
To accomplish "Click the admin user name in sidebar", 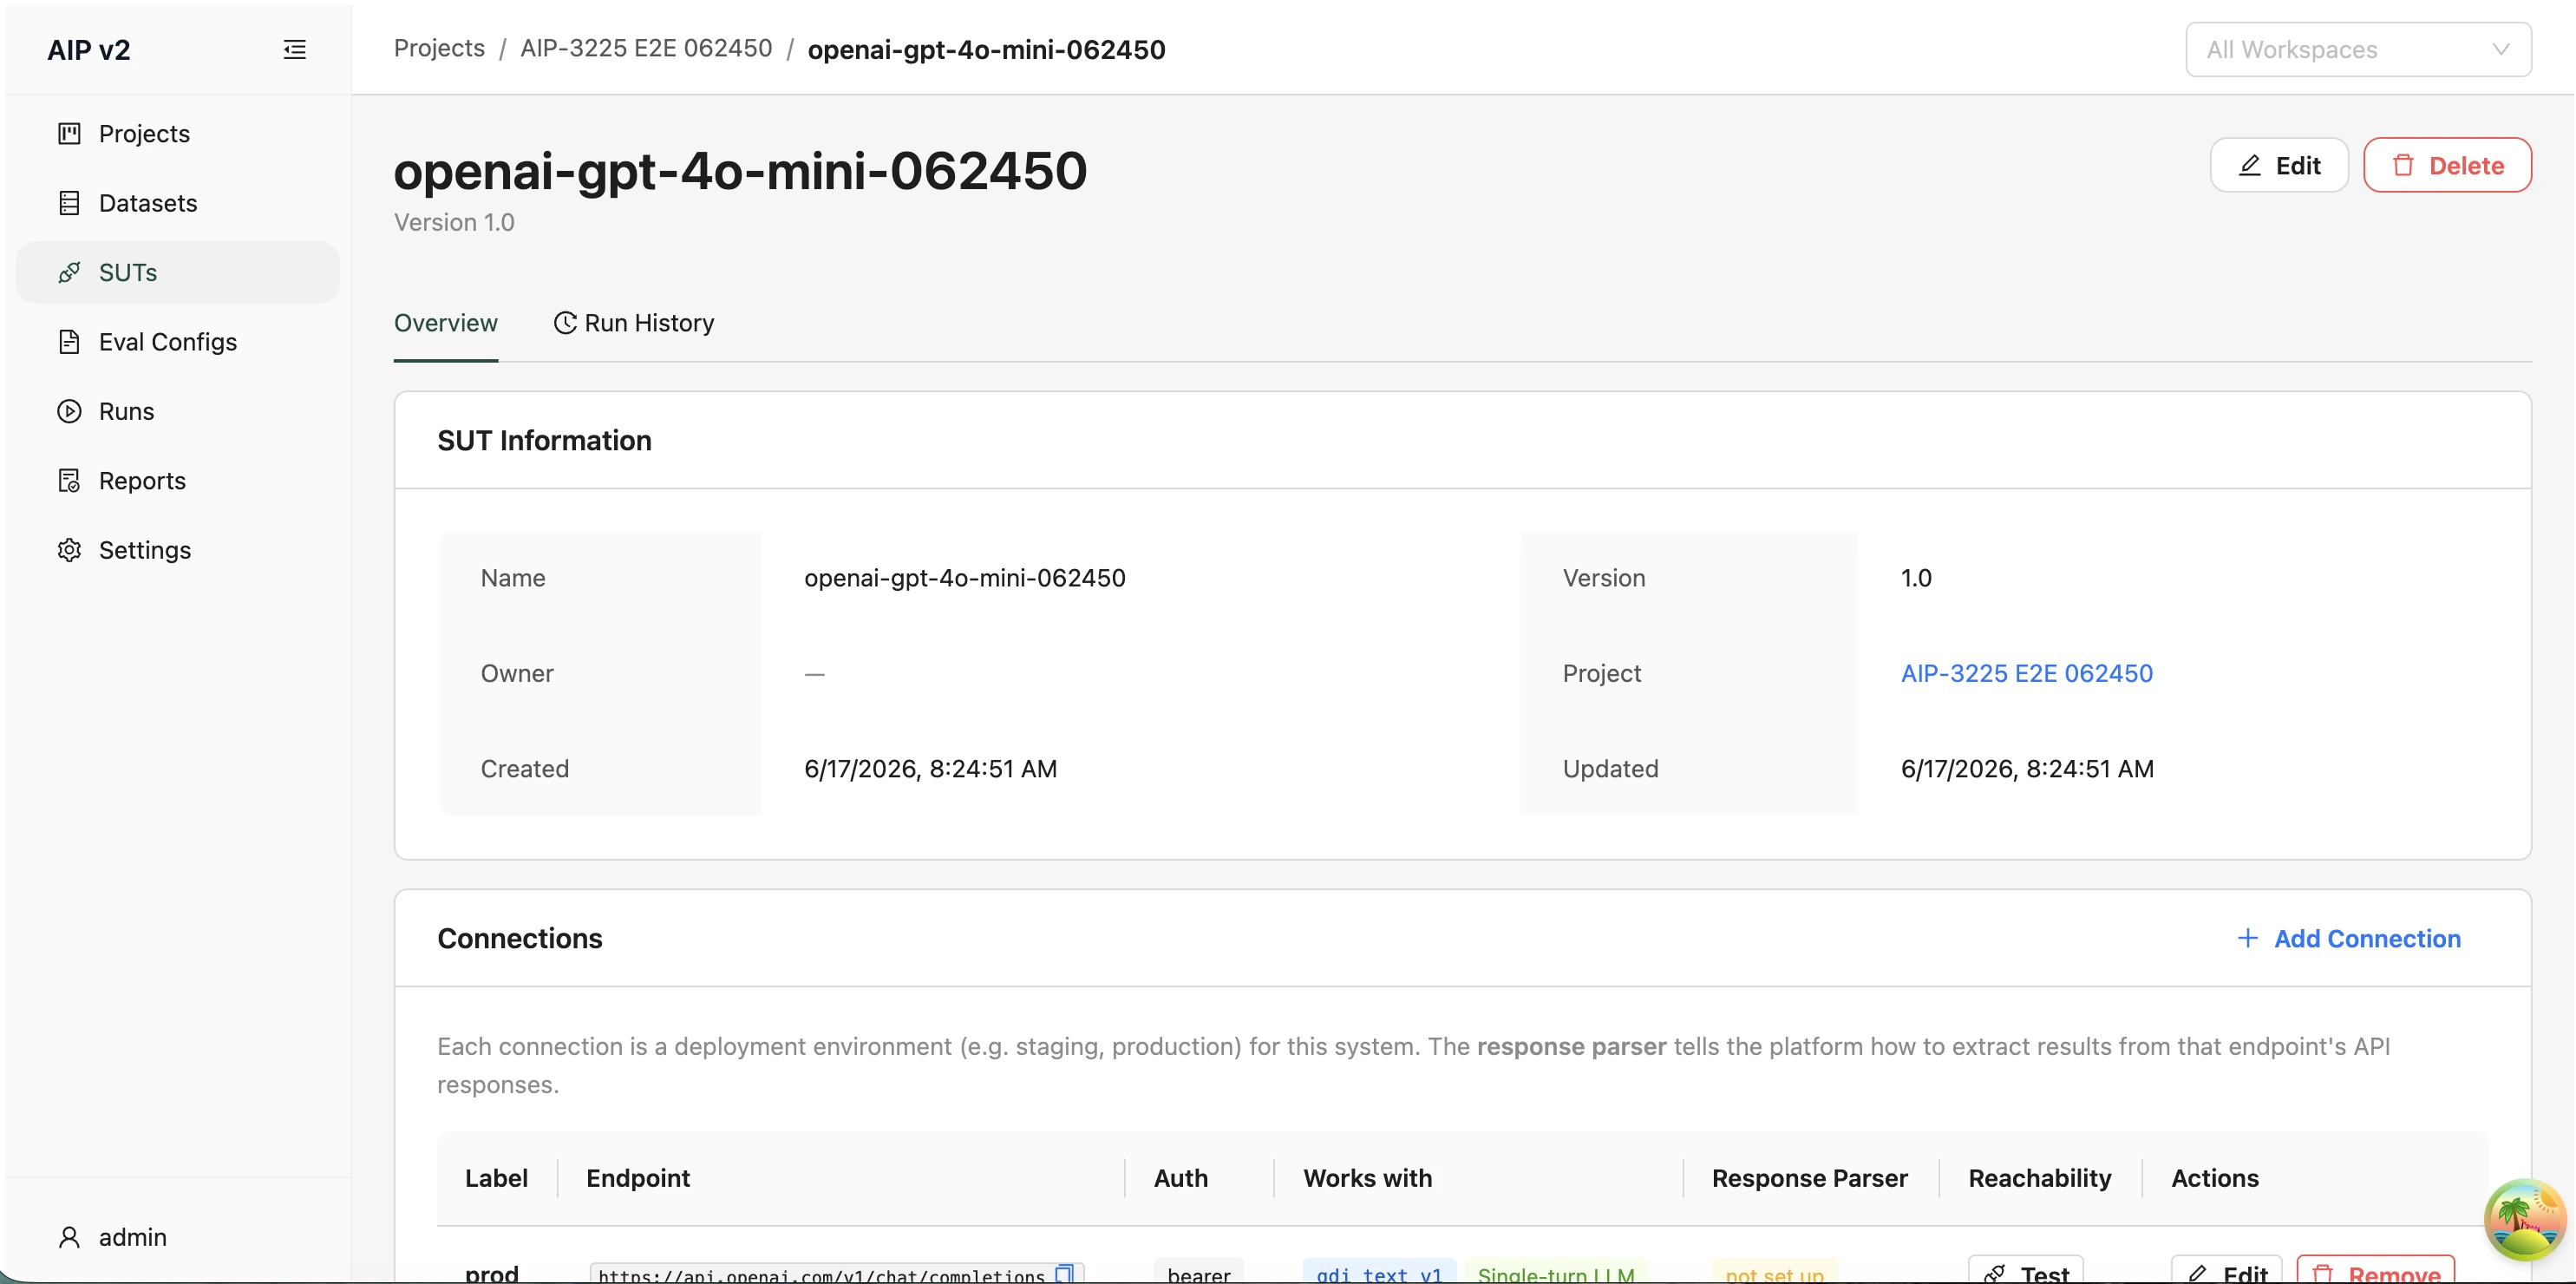I will 133,1237.
